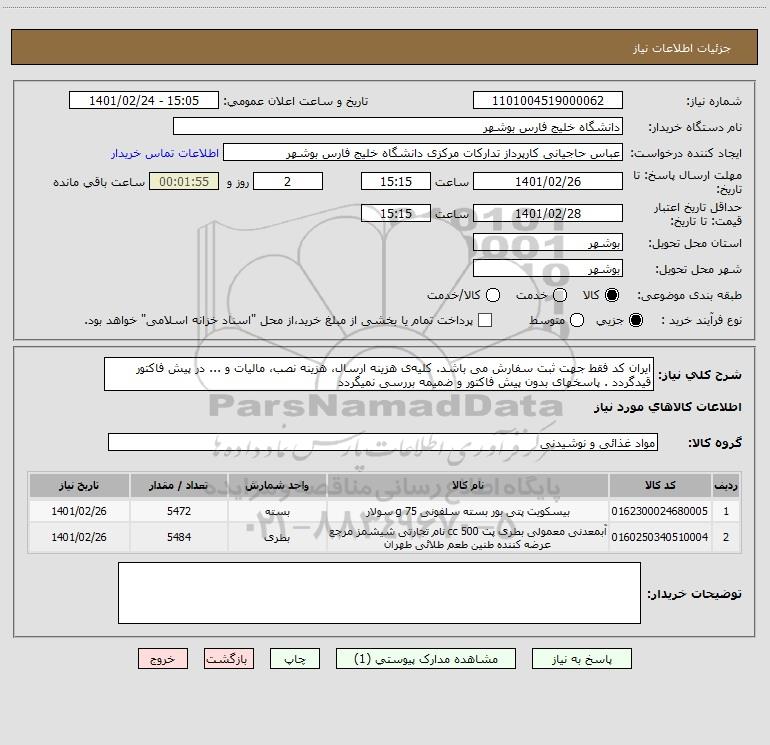Screen dimensions: 770x745
Task: Click the واحد شمارش column header
Action: coord(277,485)
